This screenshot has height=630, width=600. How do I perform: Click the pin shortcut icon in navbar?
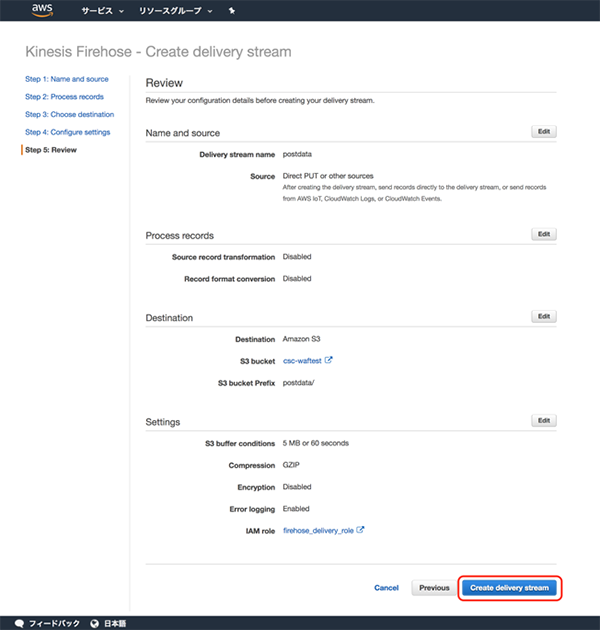pos(232,11)
